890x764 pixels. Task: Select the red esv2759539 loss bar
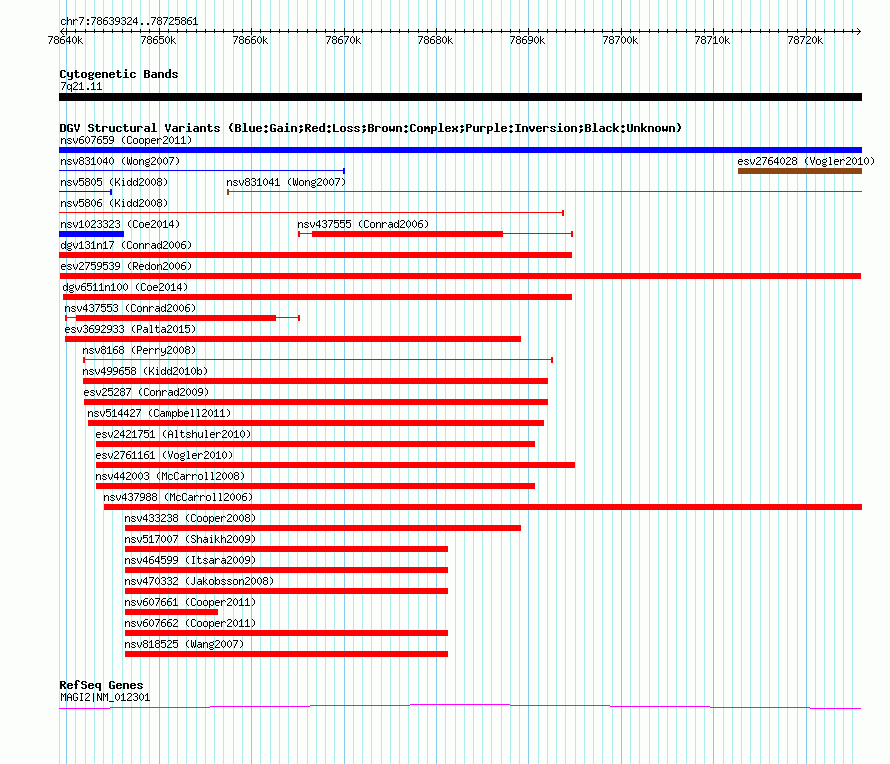tap(460, 276)
